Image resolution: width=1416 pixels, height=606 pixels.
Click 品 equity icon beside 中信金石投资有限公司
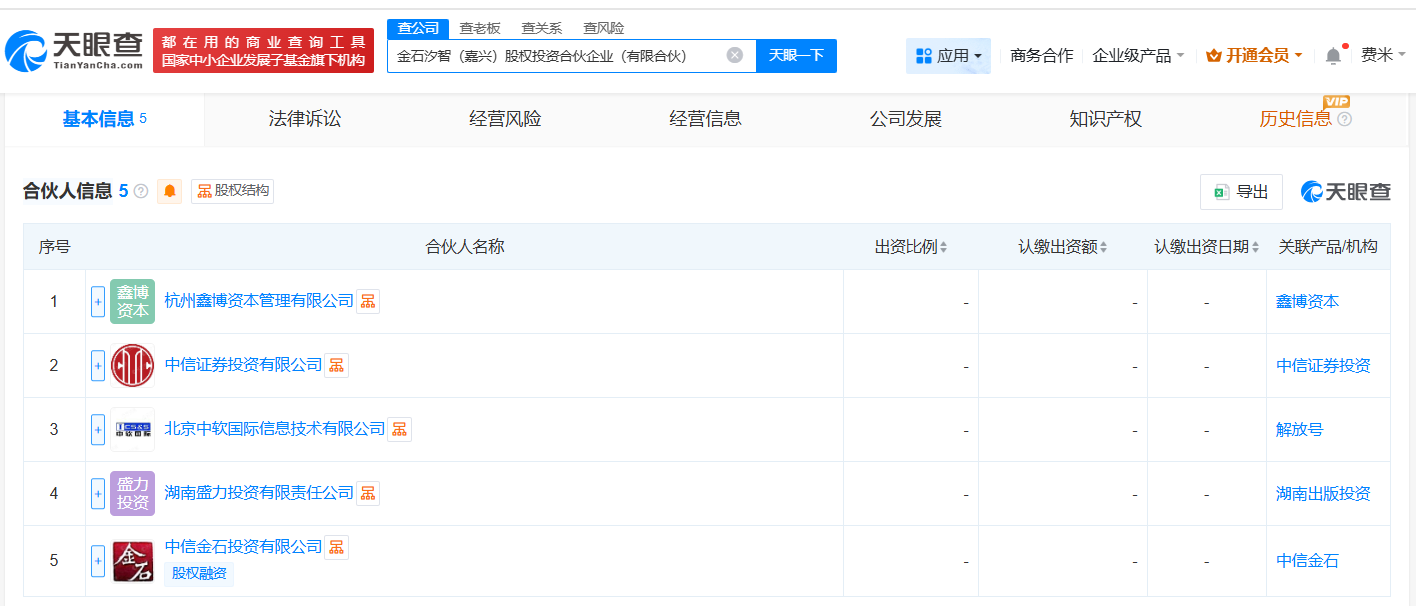(x=335, y=547)
